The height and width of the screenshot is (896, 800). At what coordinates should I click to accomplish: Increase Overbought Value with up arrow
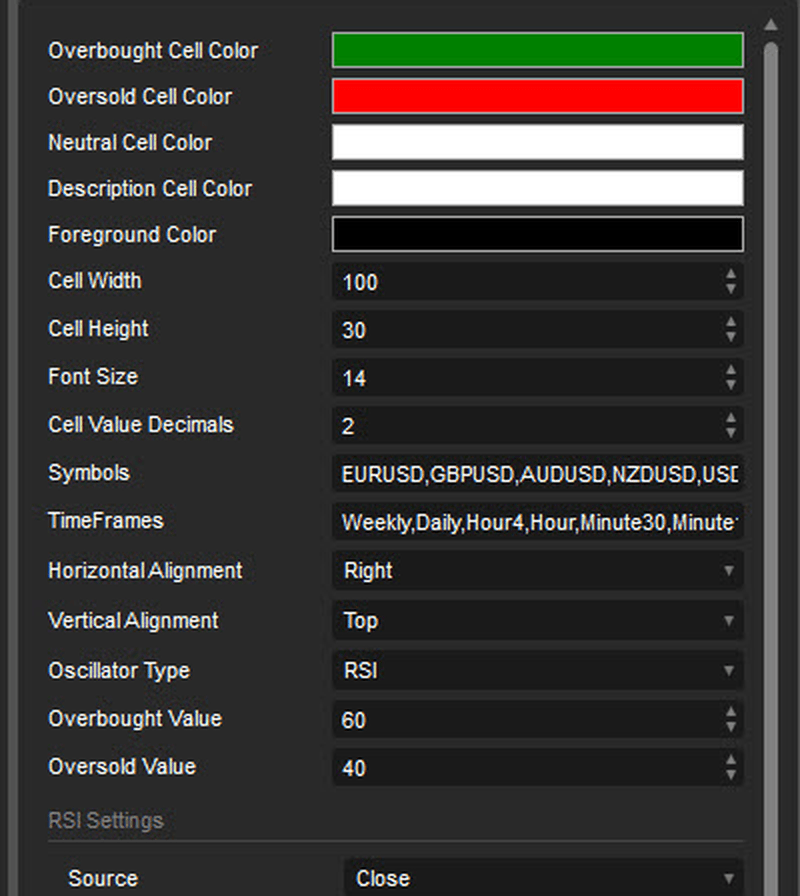click(730, 712)
